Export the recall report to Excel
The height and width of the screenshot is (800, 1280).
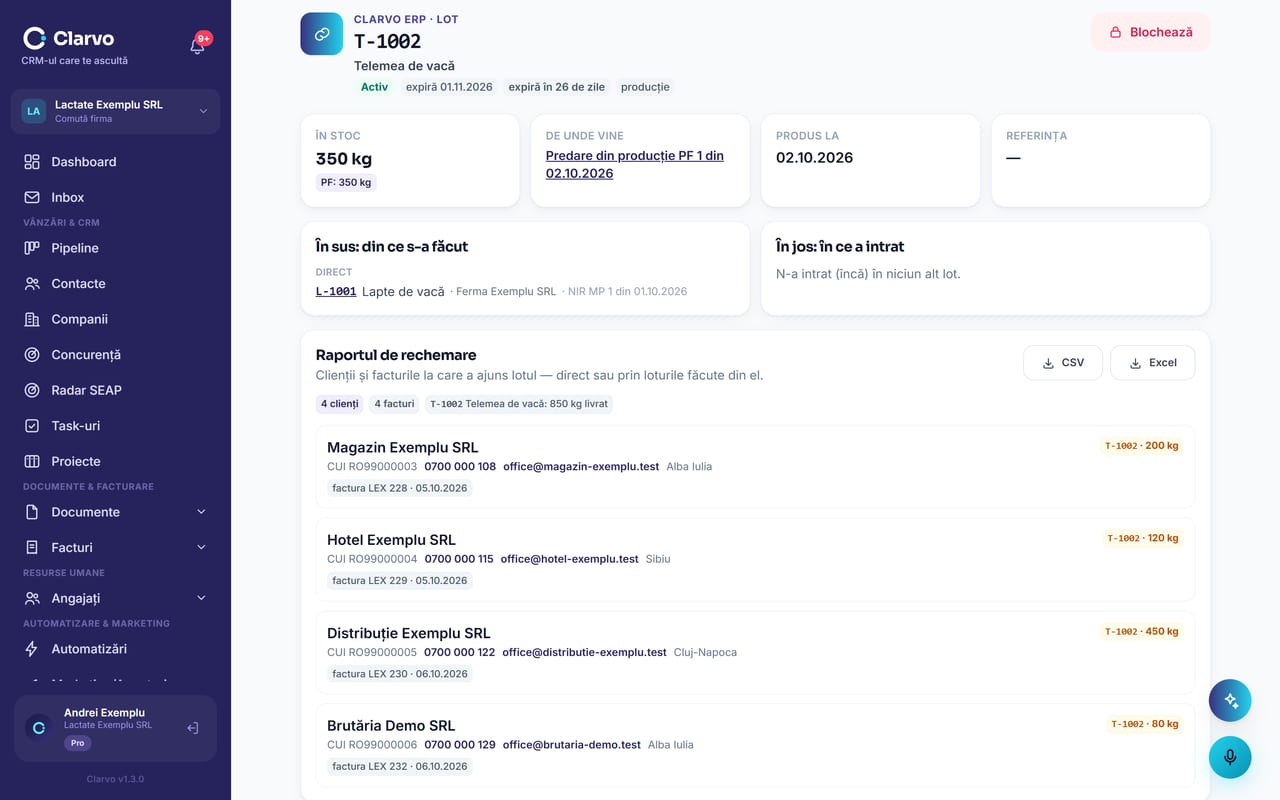(1152, 363)
